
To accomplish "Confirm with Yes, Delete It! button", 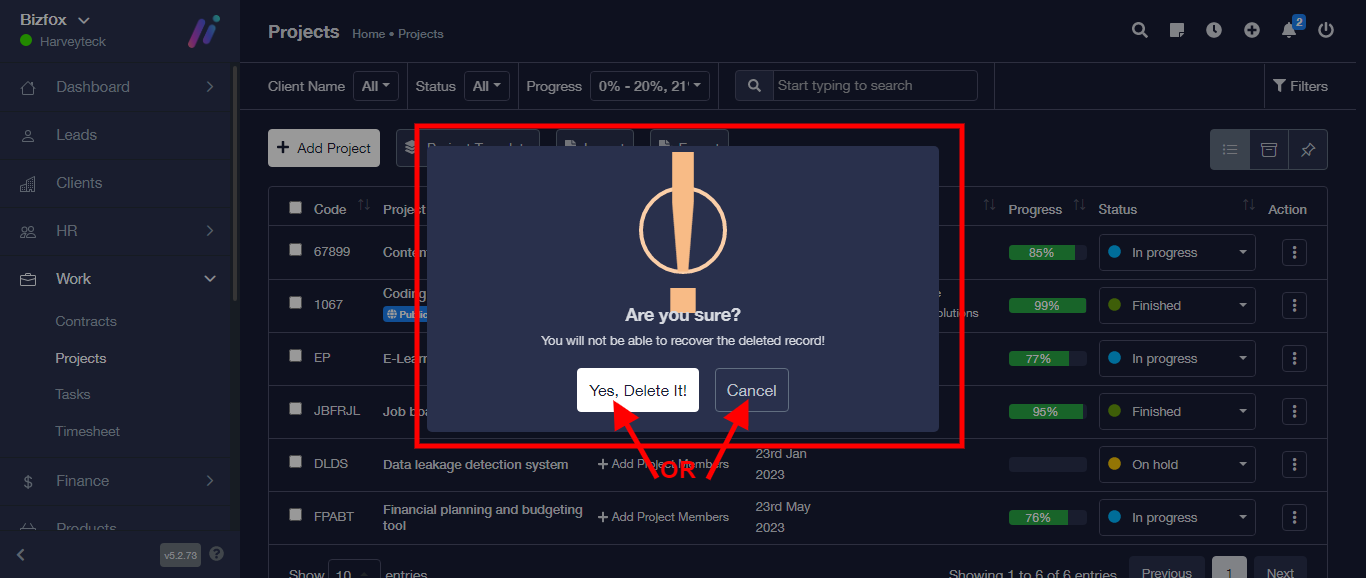I will 638,390.
